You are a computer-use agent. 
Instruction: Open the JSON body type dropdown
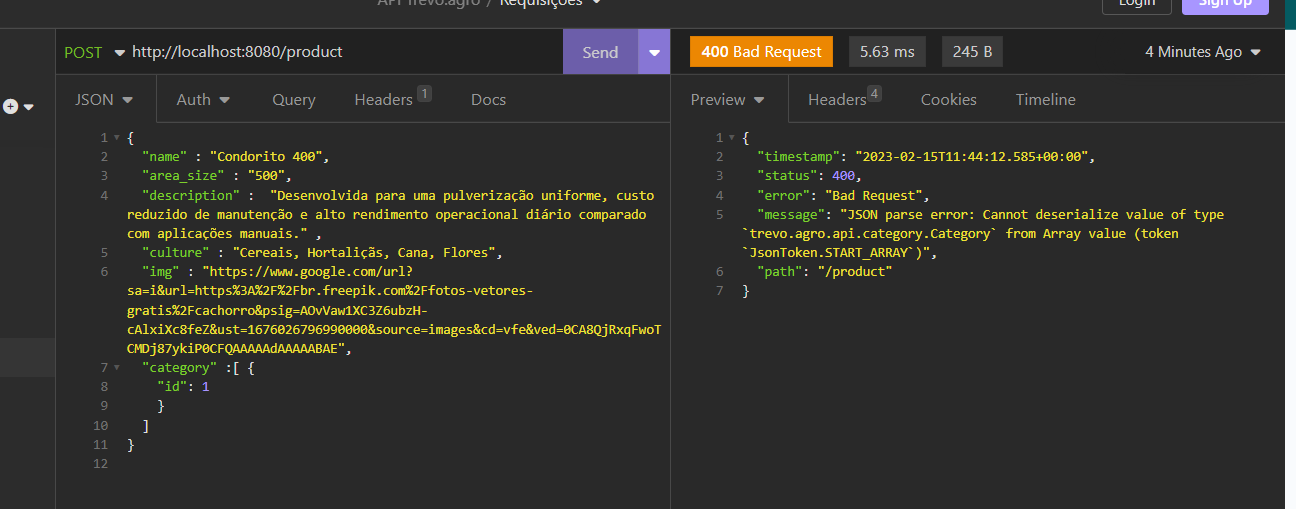105,100
